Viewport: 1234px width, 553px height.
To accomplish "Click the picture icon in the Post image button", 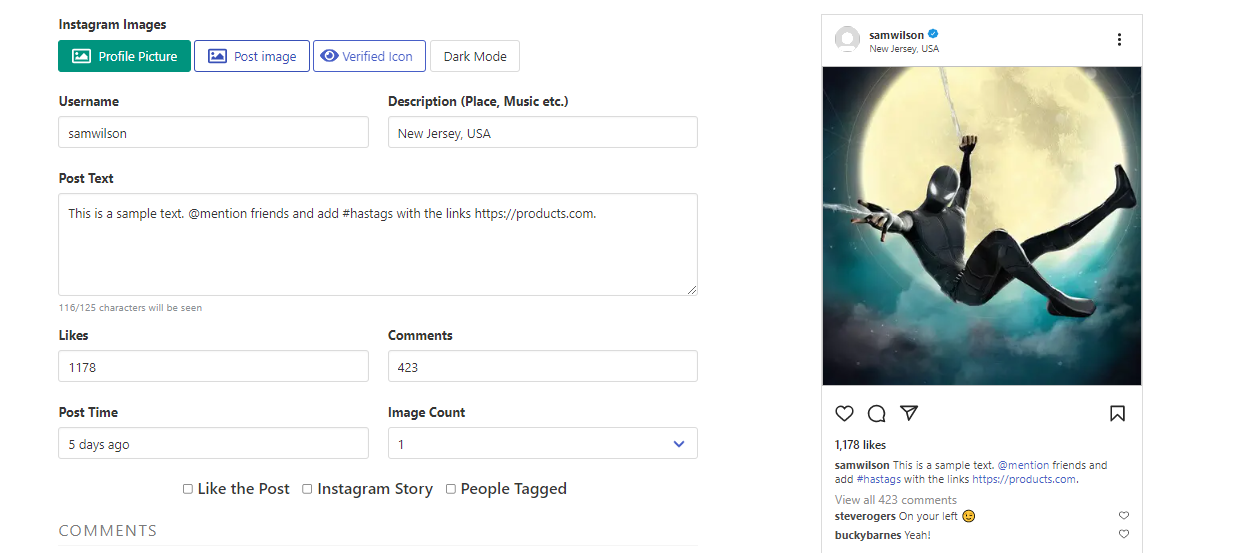I will click(x=217, y=56).
